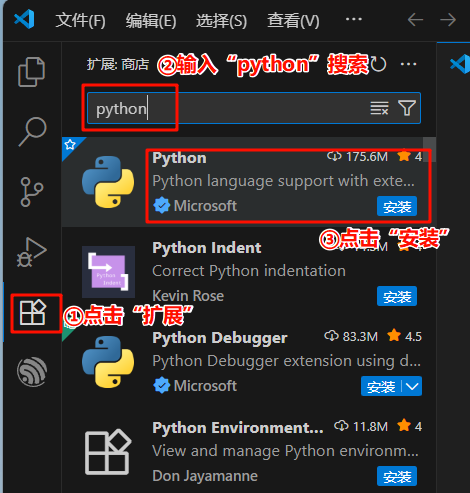
Task: Go back with the left arrow
Action: click(x=415, y=20)
